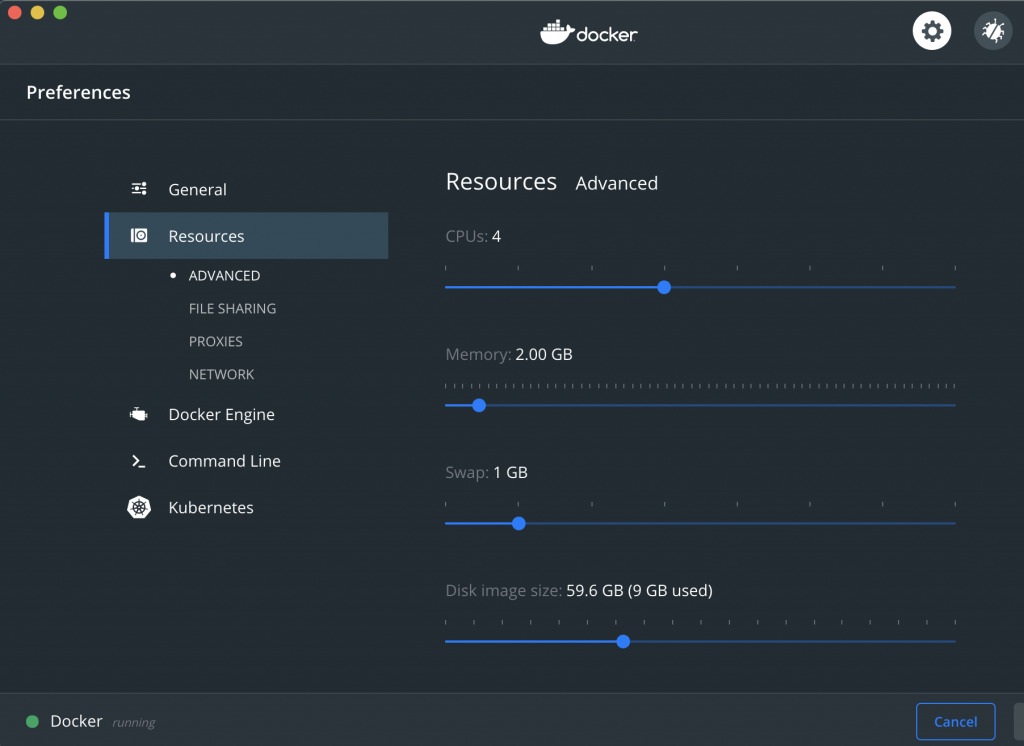1024x746 pixels.
Task: Select the Resources section
Action: pos(246,236)
